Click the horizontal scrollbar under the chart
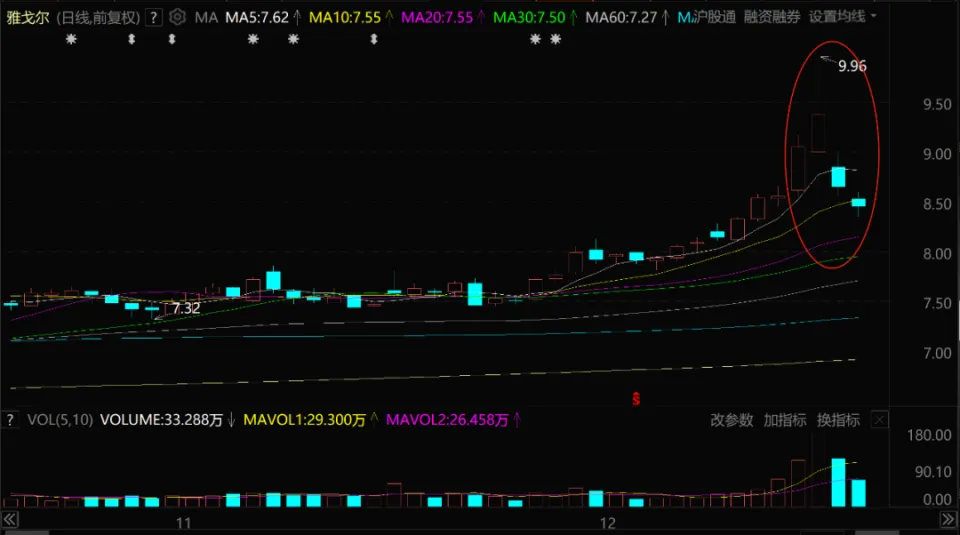 pos(480,522)
